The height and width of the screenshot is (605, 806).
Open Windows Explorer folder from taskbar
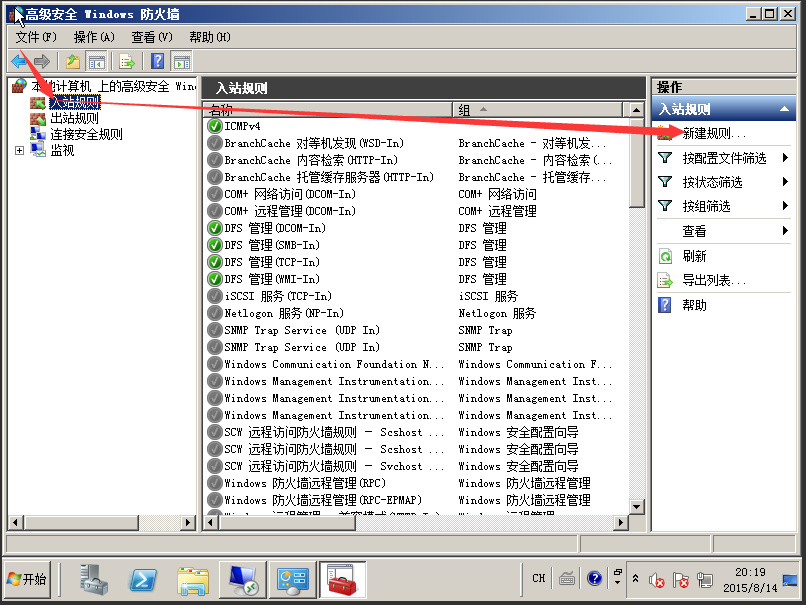pyautogui.click(x=193, y=580)
